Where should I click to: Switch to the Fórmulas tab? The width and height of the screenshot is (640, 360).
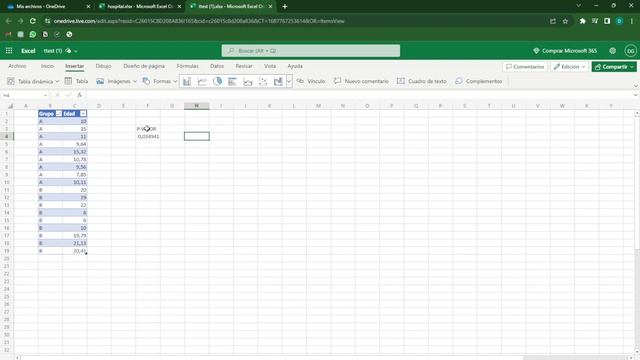187,66
